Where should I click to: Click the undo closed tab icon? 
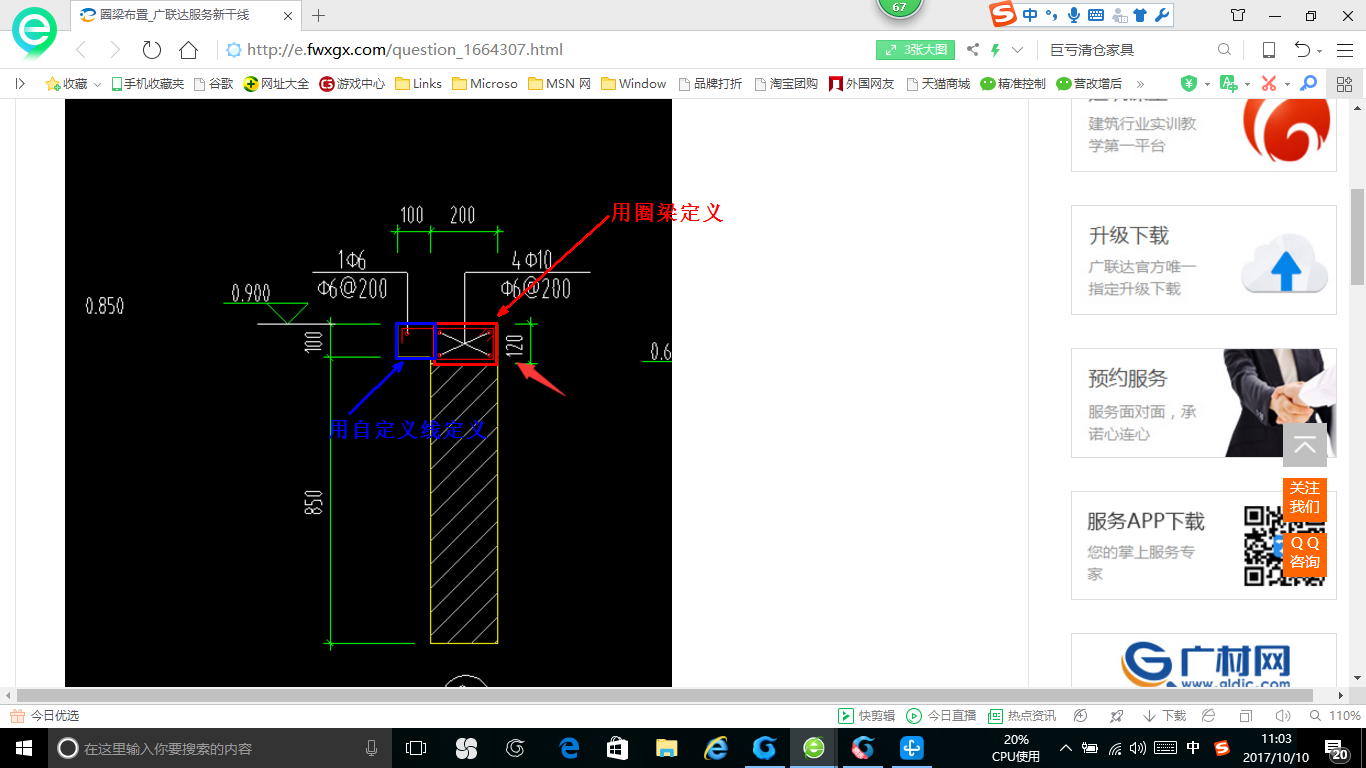1302,50
